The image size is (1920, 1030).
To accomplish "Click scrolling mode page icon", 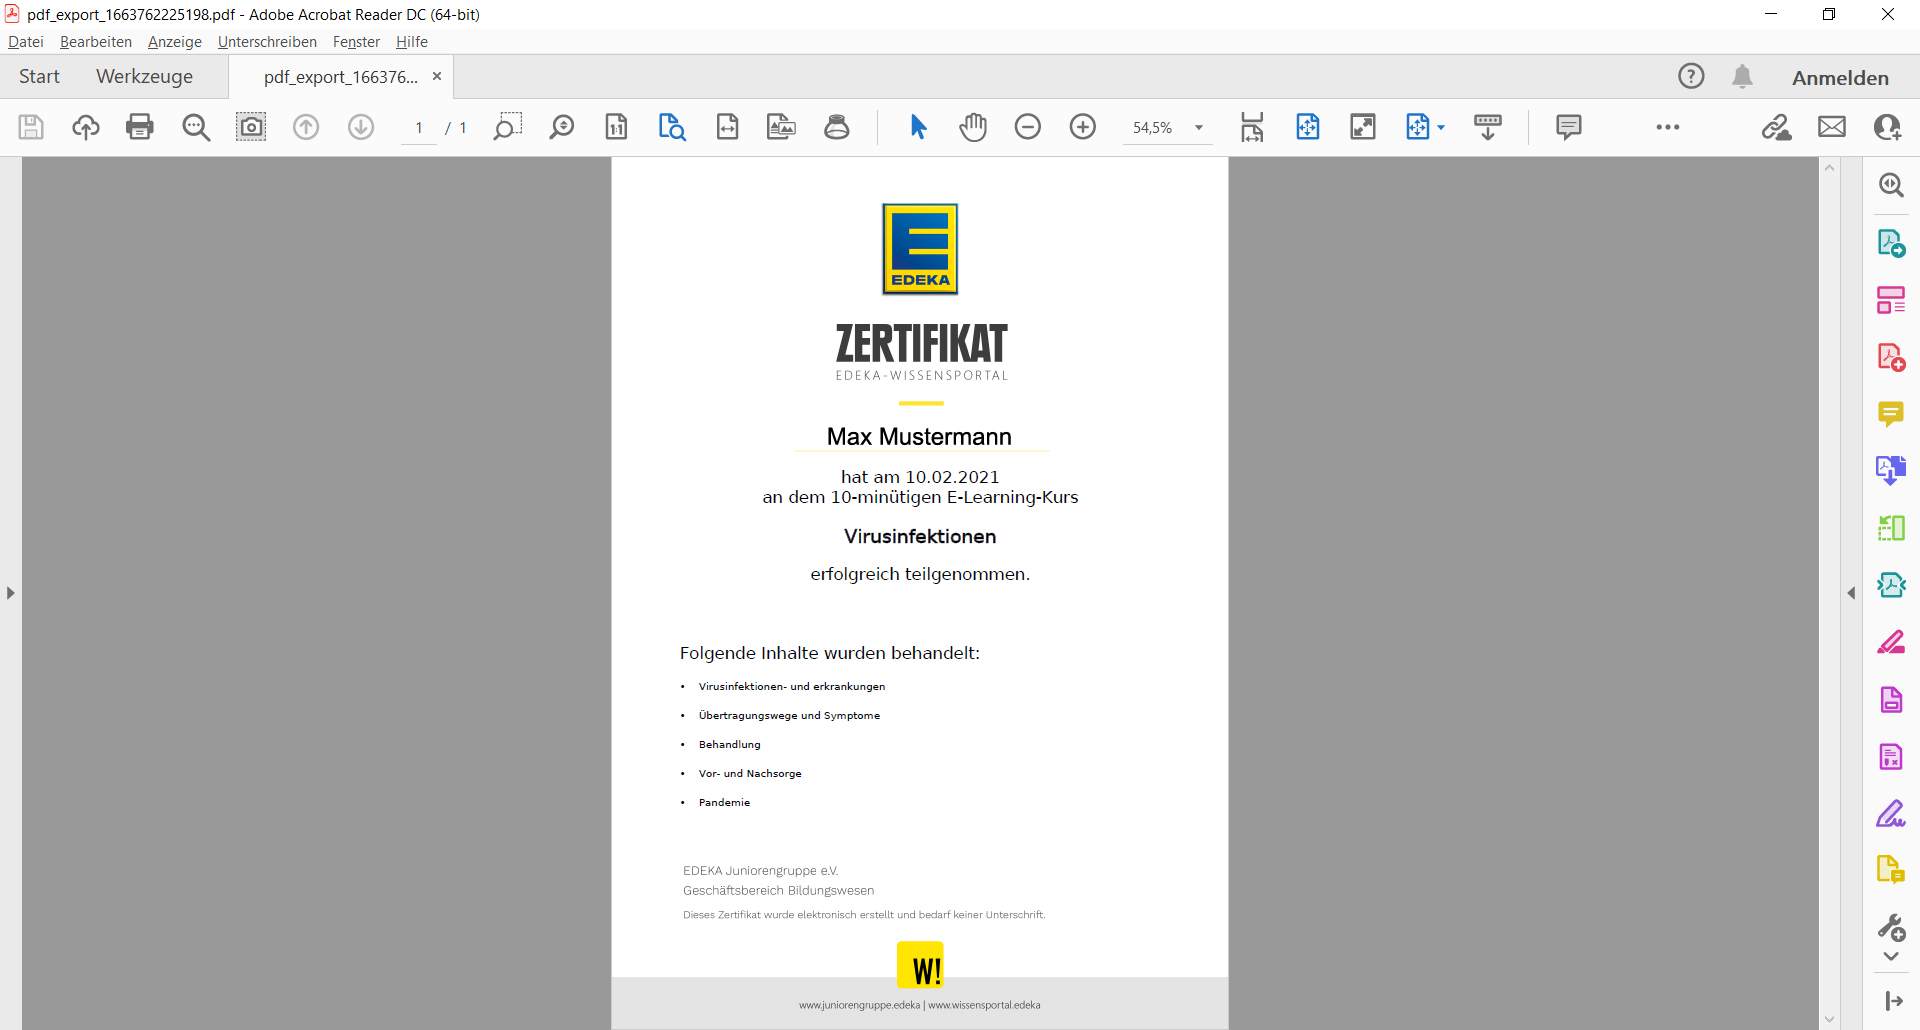I will click(x=1252, y=127).
